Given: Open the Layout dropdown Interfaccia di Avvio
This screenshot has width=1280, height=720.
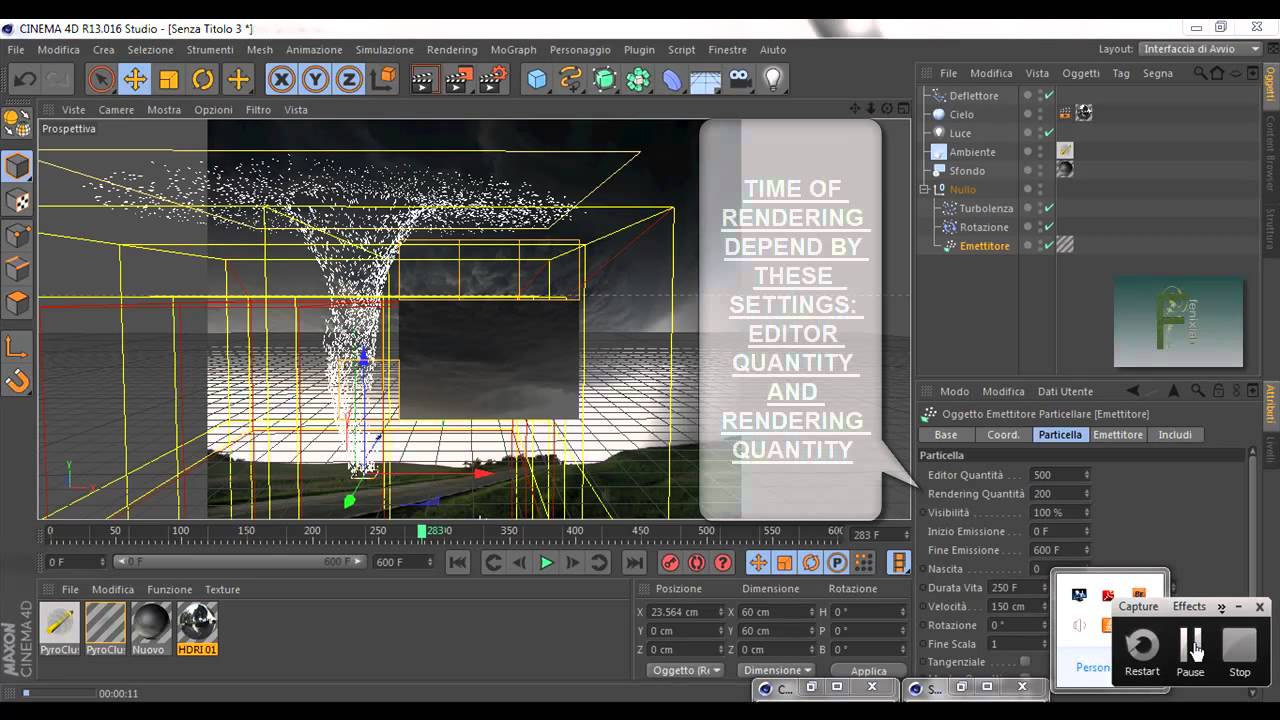Looking at the screenshot, I should [1202, 49].
